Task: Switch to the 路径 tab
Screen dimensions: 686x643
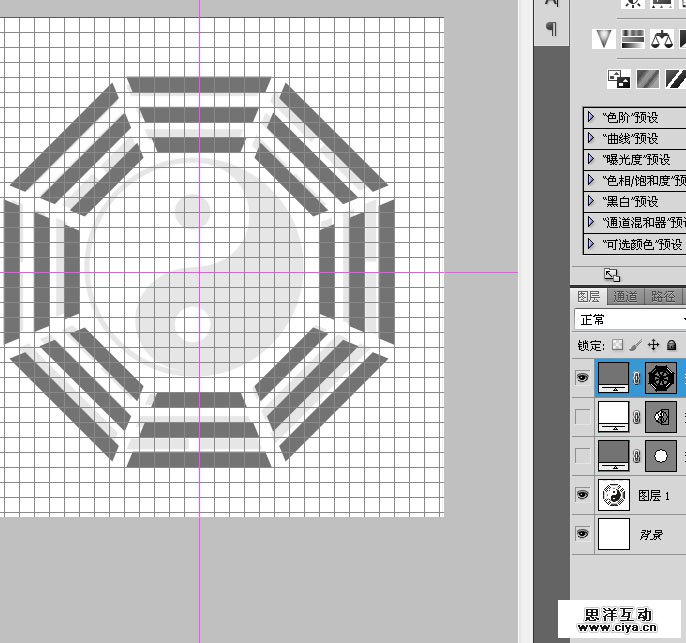Action: point(662,296)
